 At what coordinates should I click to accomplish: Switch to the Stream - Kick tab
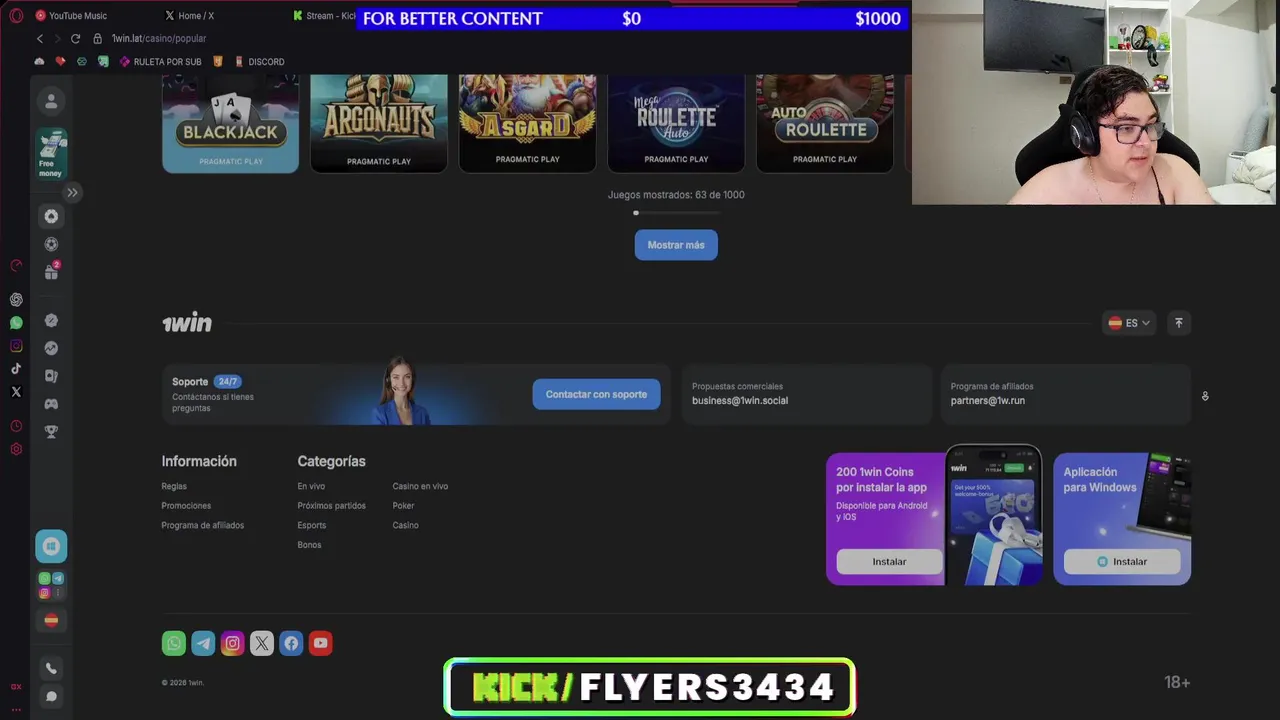click(324, 16)
